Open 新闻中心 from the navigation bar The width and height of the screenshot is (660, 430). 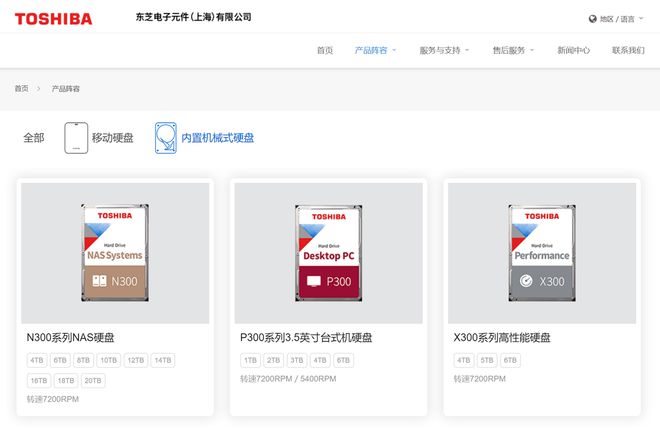(573, 50)
